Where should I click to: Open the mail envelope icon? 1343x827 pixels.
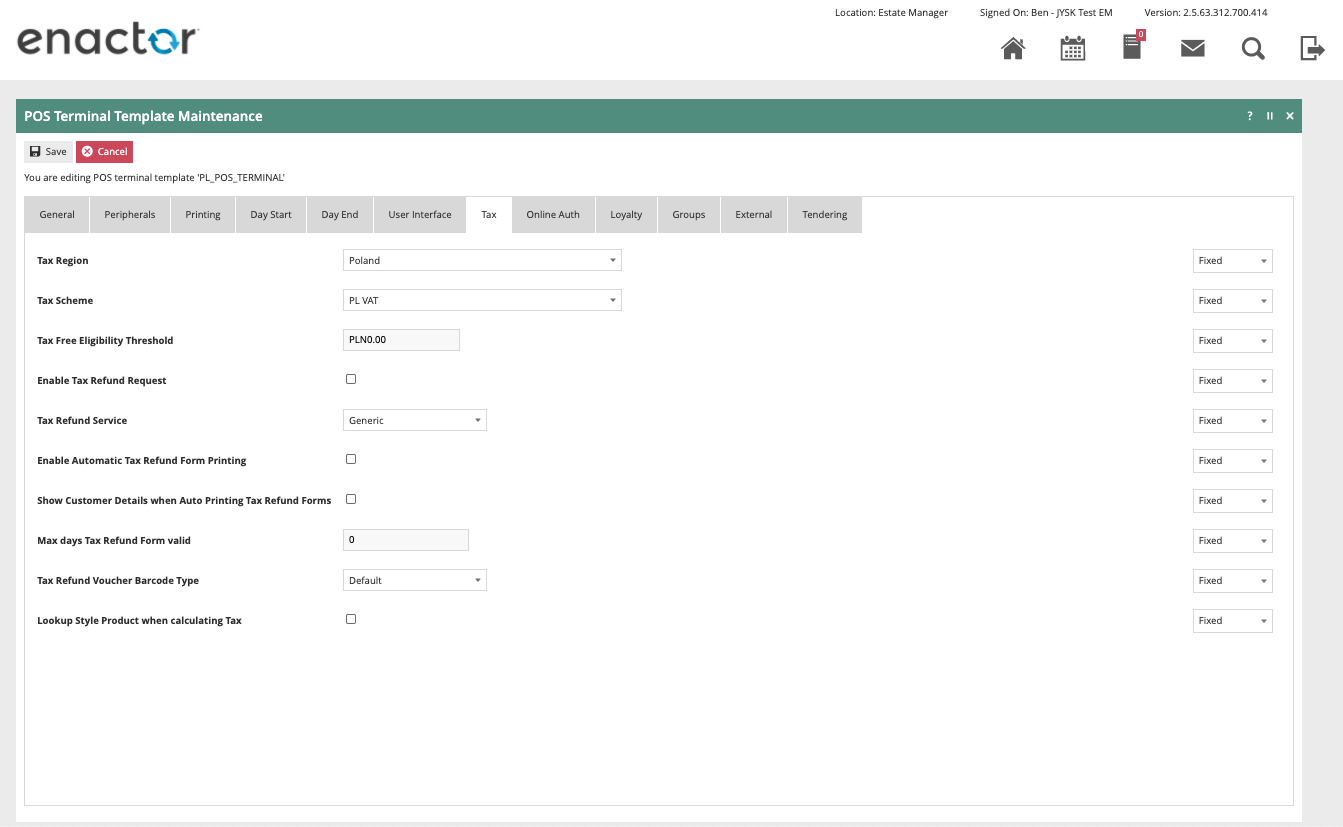[x=1192, y=48]
